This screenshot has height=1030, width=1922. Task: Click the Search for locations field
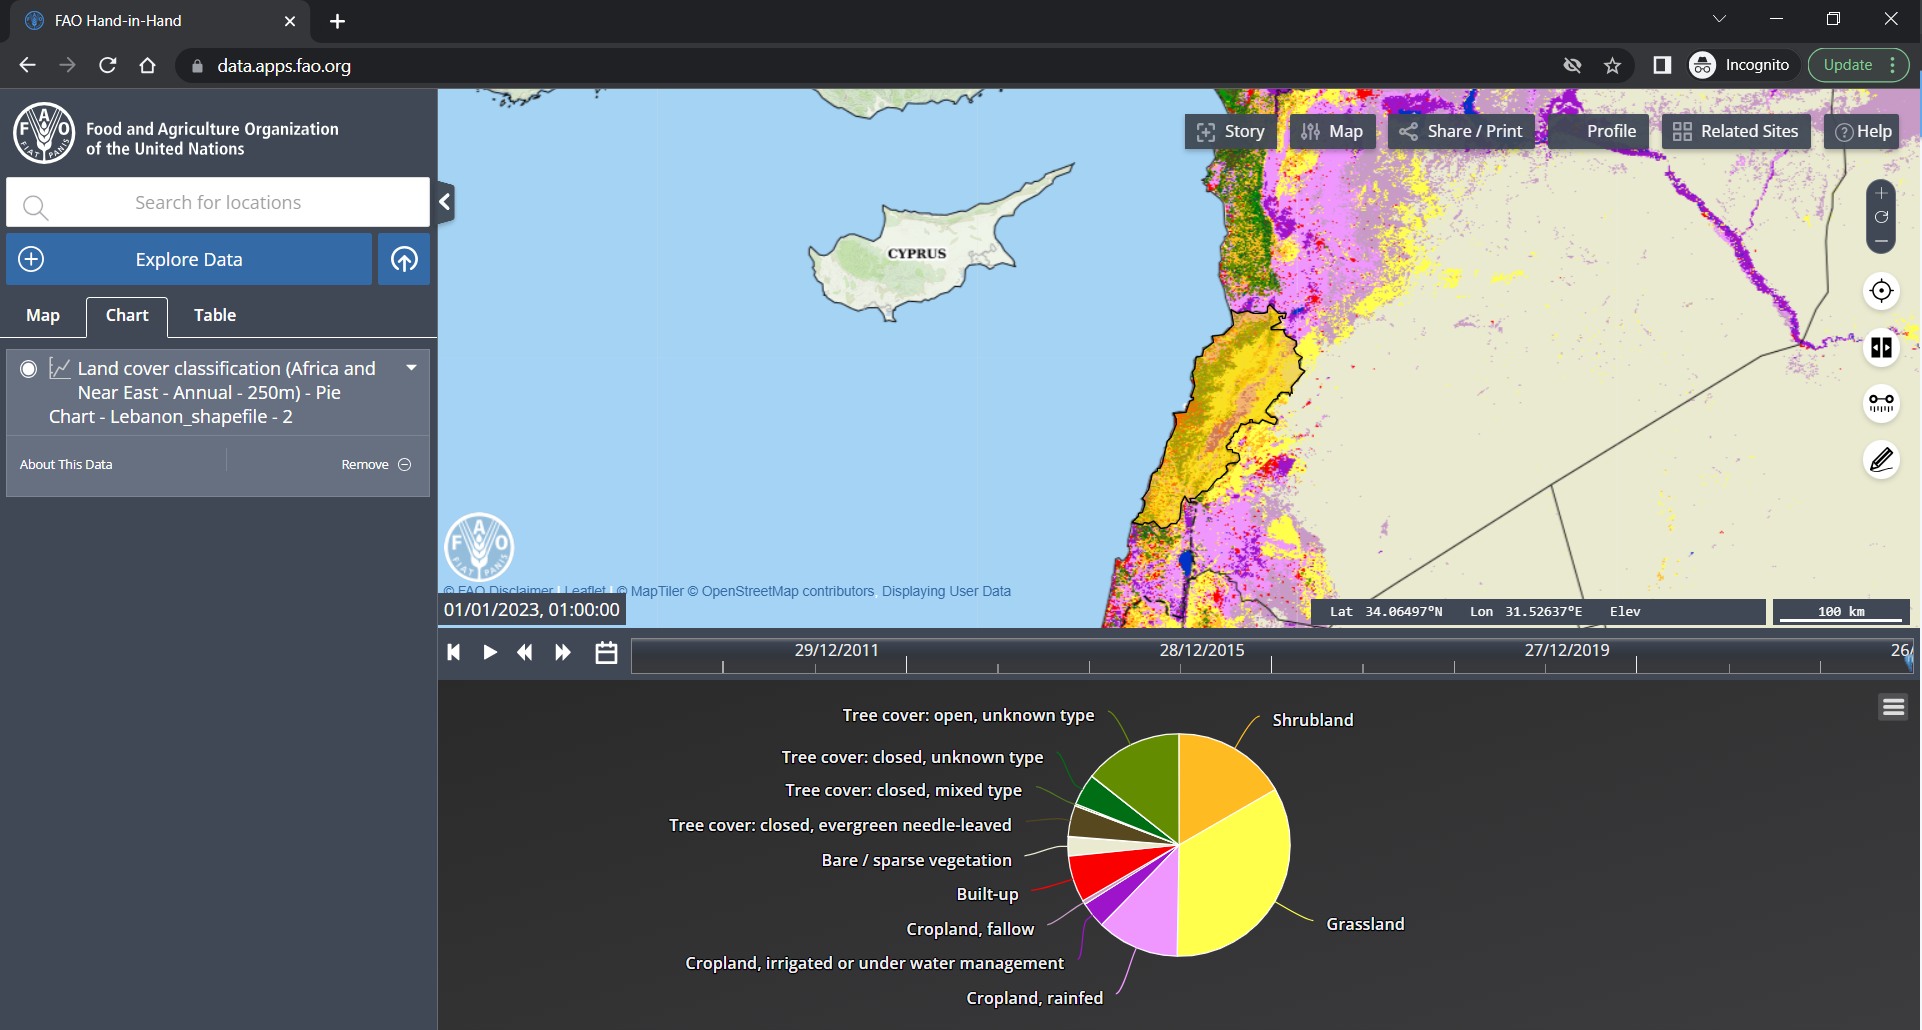pos(218,203)
